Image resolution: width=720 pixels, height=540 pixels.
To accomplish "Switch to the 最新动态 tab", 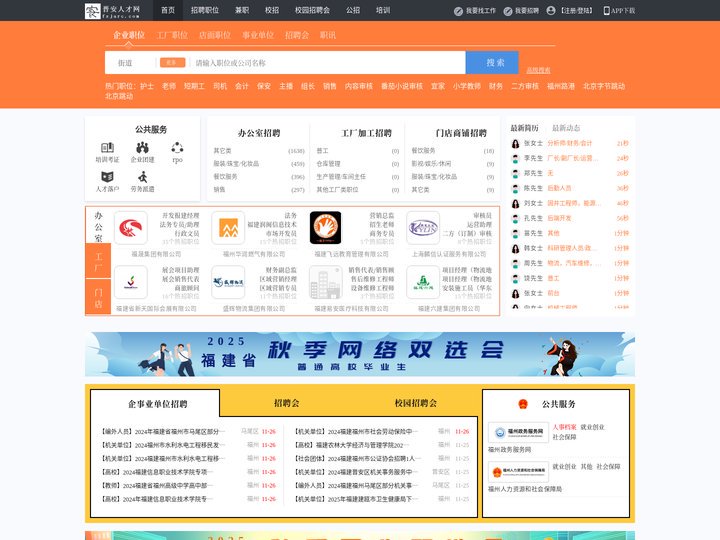I will pyautogui.click(x=566, y=128).
